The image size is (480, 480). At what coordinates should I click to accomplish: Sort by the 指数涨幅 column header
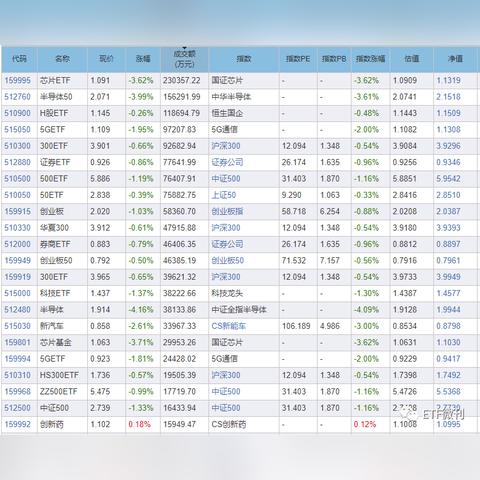tap(370, 59)
